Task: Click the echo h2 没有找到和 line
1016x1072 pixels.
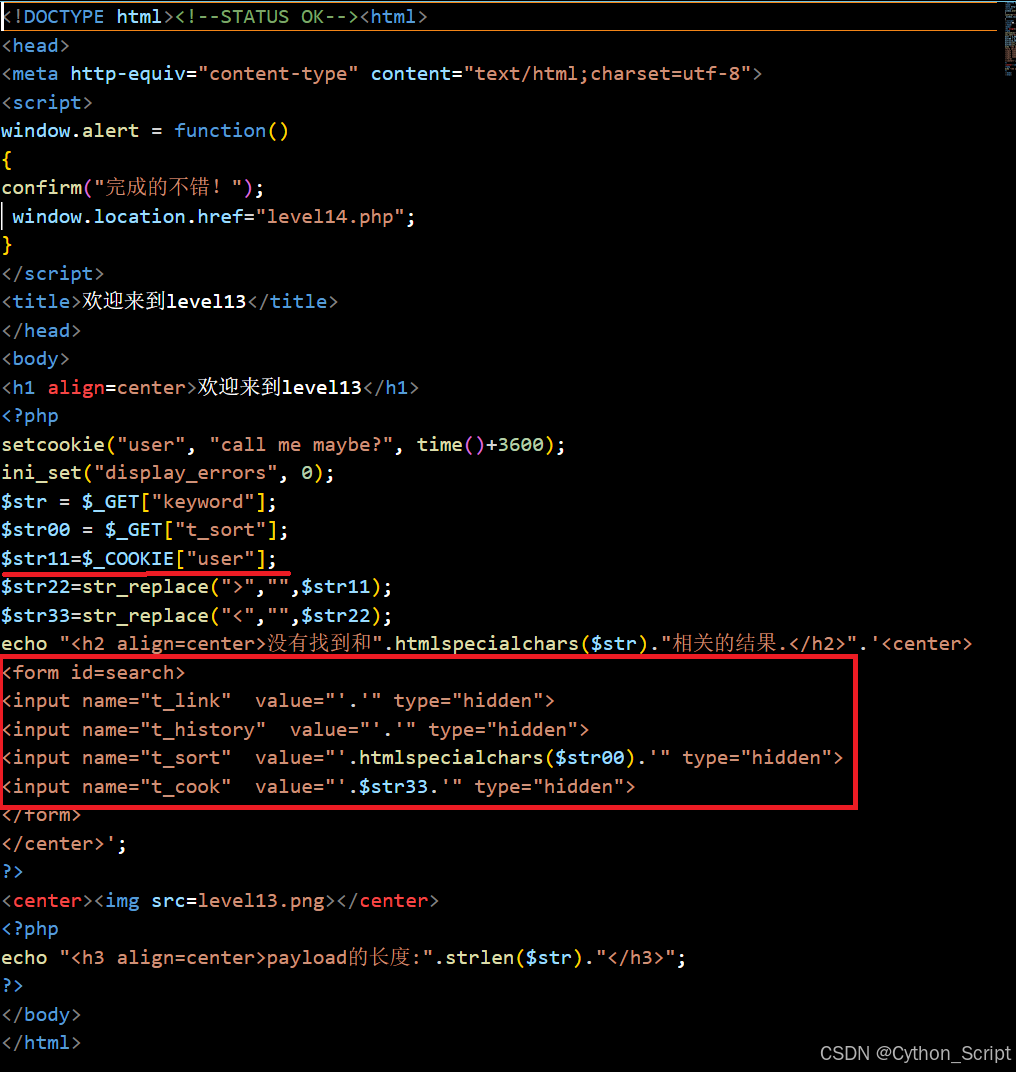Action: (x=487, y=644)
